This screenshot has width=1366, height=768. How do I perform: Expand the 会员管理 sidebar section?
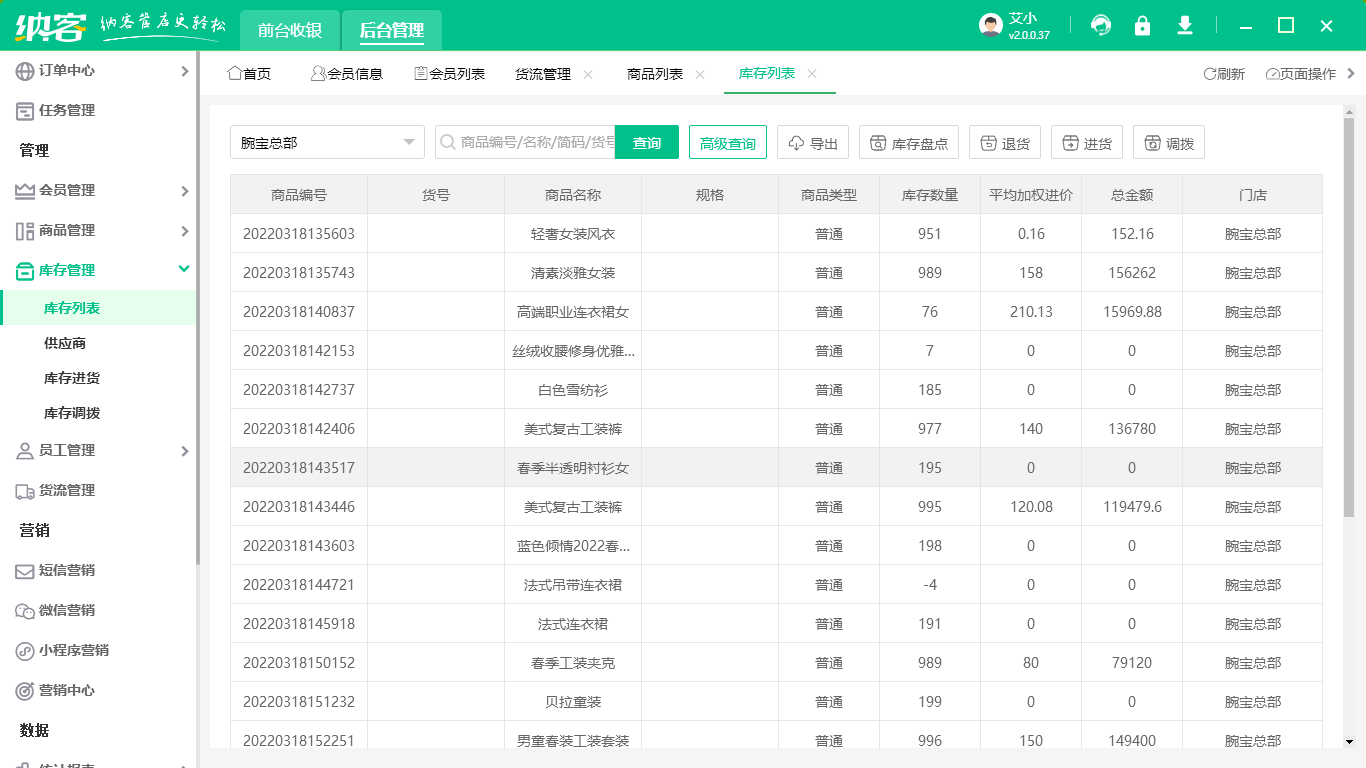point(62,190)
